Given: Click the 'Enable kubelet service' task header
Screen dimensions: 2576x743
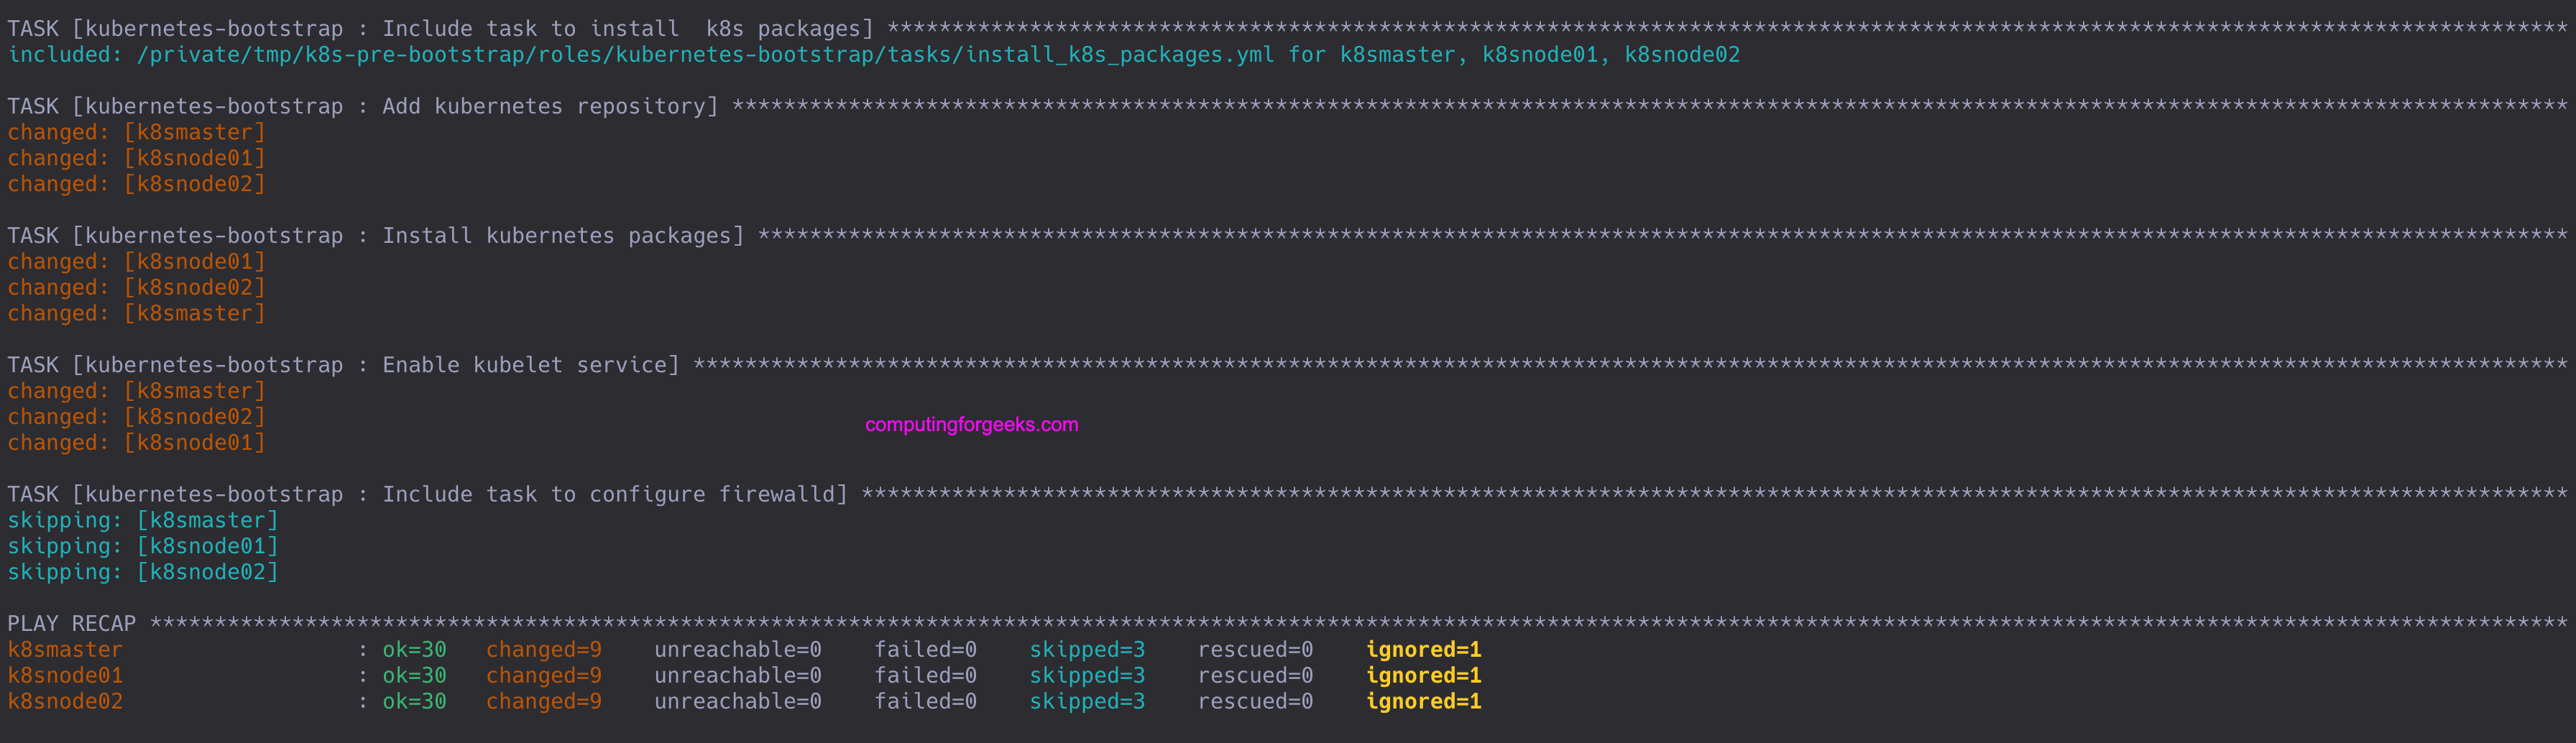Looking at the screenshot, I should pos(1287,365).
